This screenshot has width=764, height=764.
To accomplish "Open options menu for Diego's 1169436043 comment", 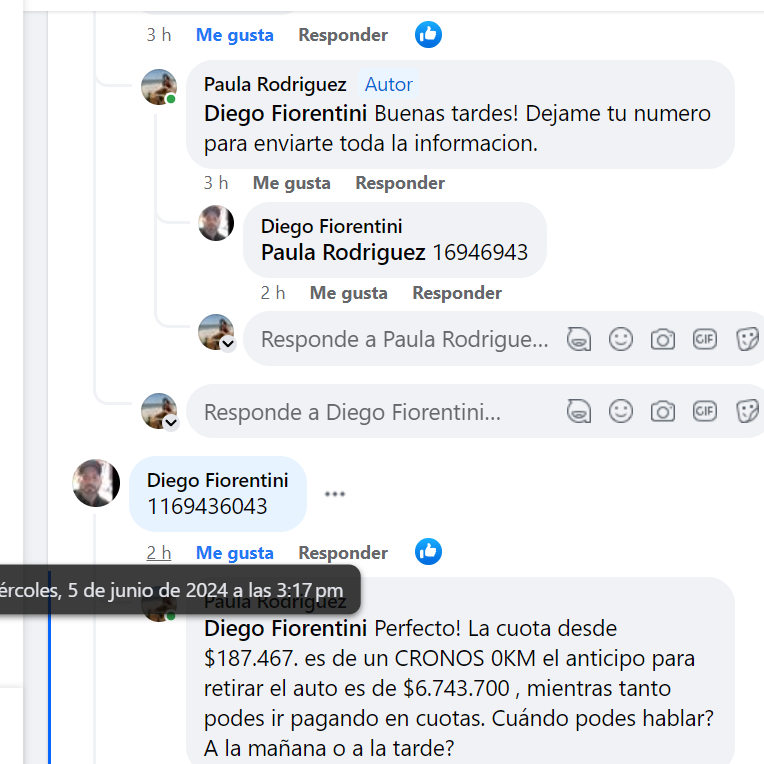I will (335, 494).
